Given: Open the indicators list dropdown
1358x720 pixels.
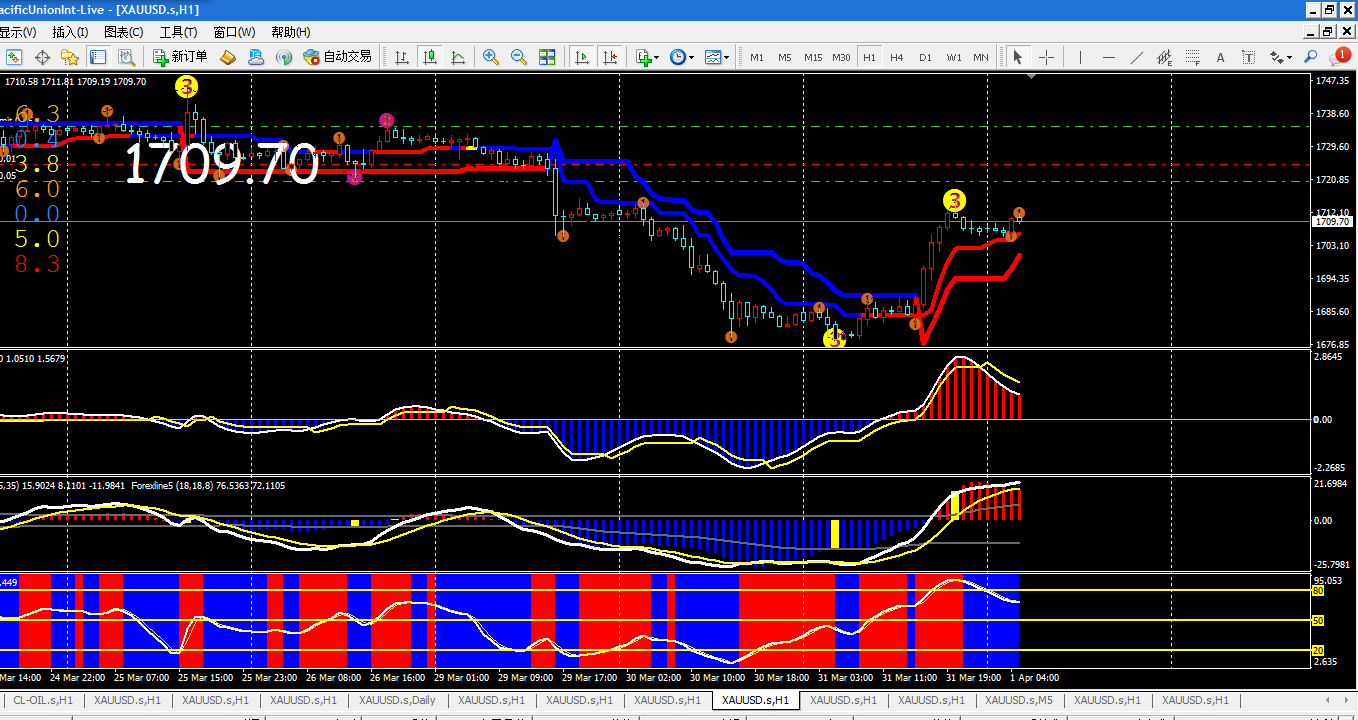Looking at the screenshot, I should 646,57.
